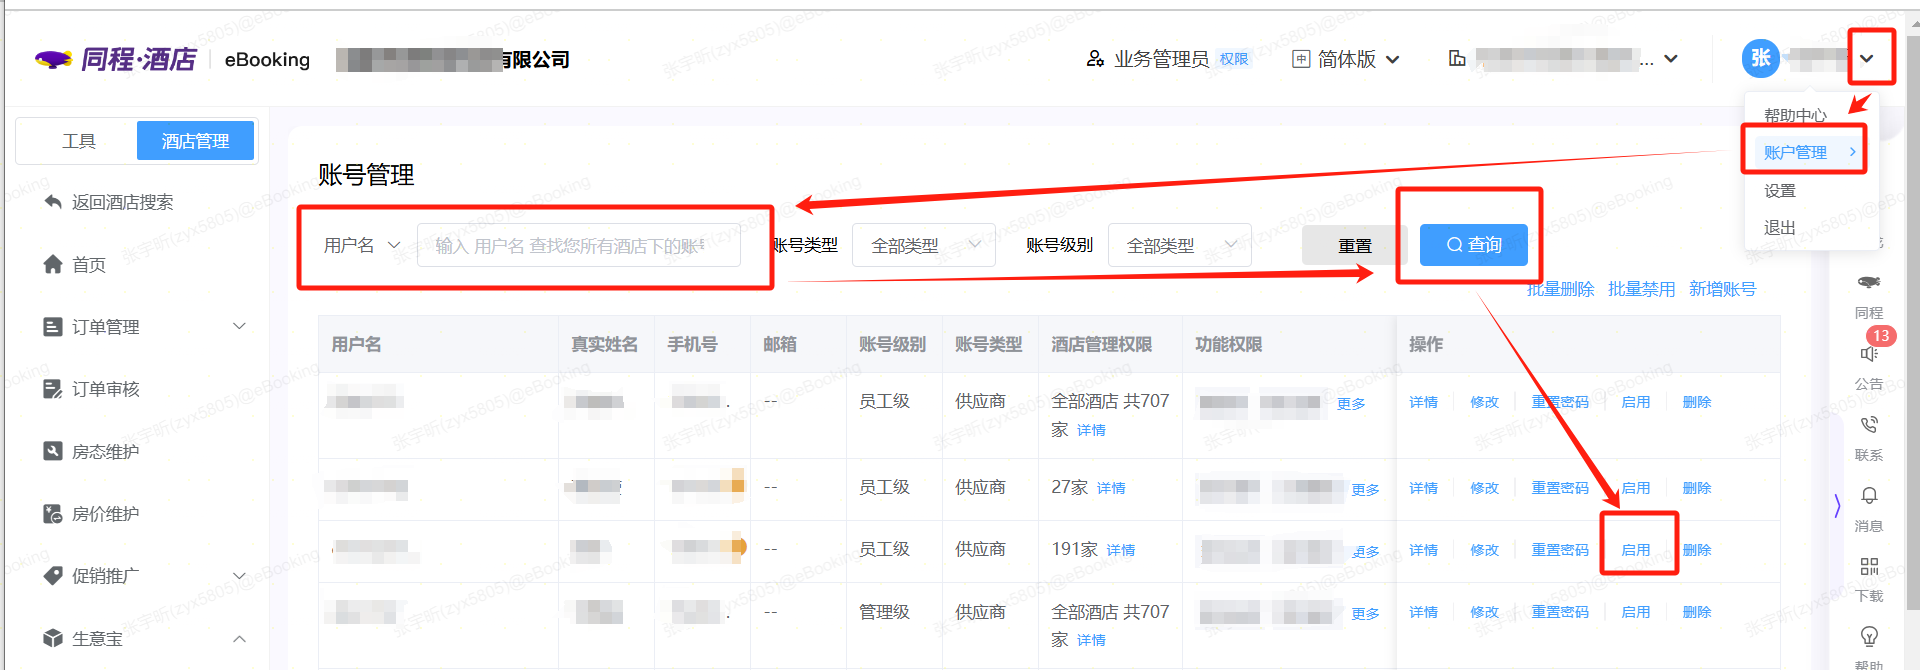This screenshot has height=670, width=1920.
Task: Click the return to hotel search arrow icon
Action: (x=53, y=202)
